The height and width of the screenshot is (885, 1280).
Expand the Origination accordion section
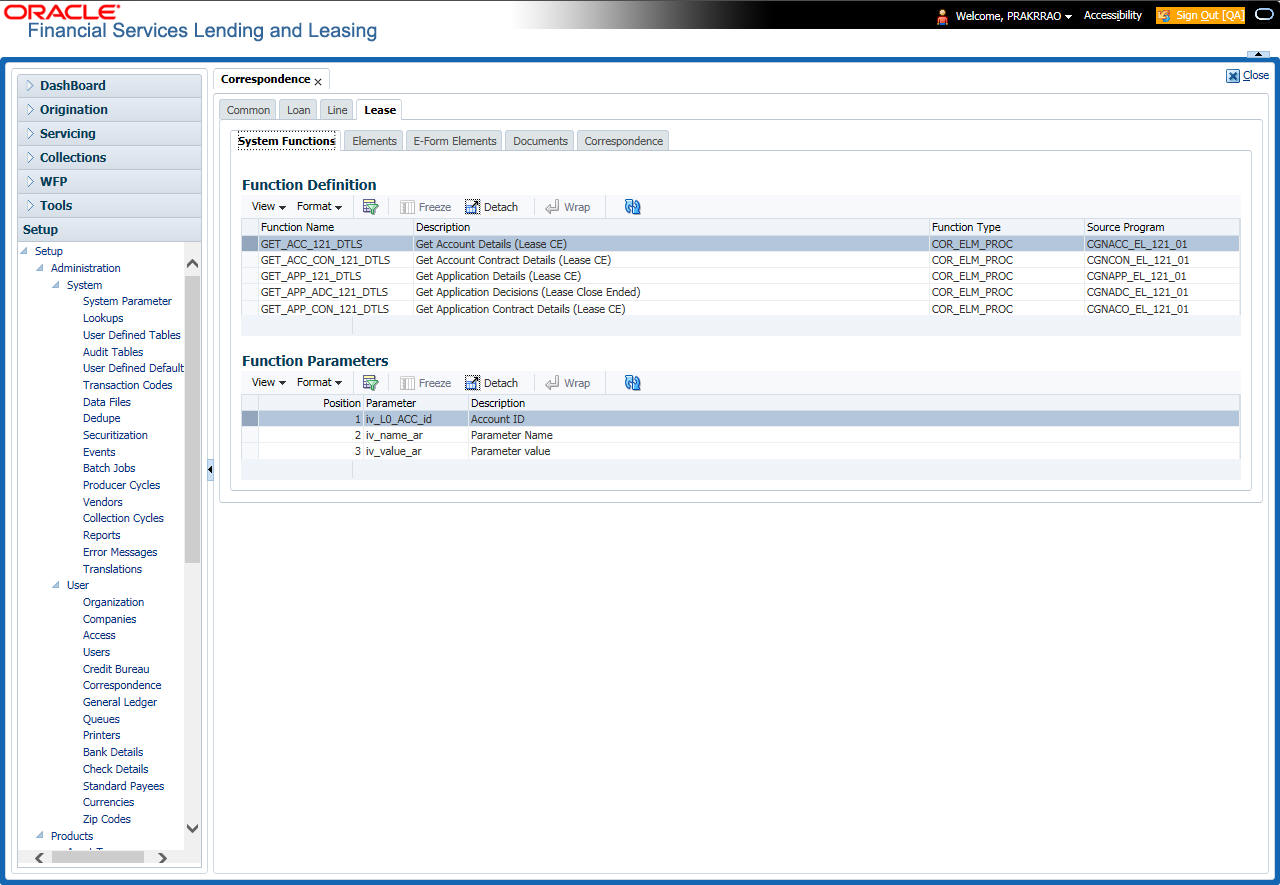point(110,110)
